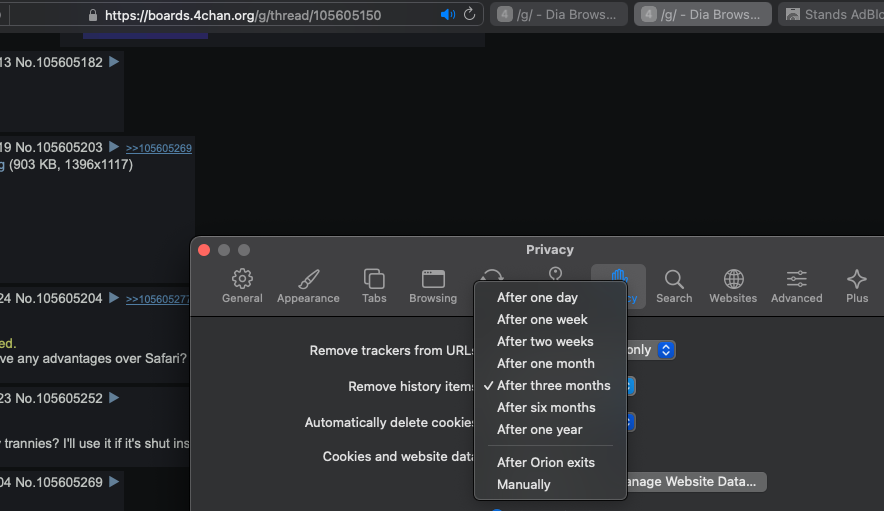
Task: Click the URL address field
Action: (x=242, y=15)
